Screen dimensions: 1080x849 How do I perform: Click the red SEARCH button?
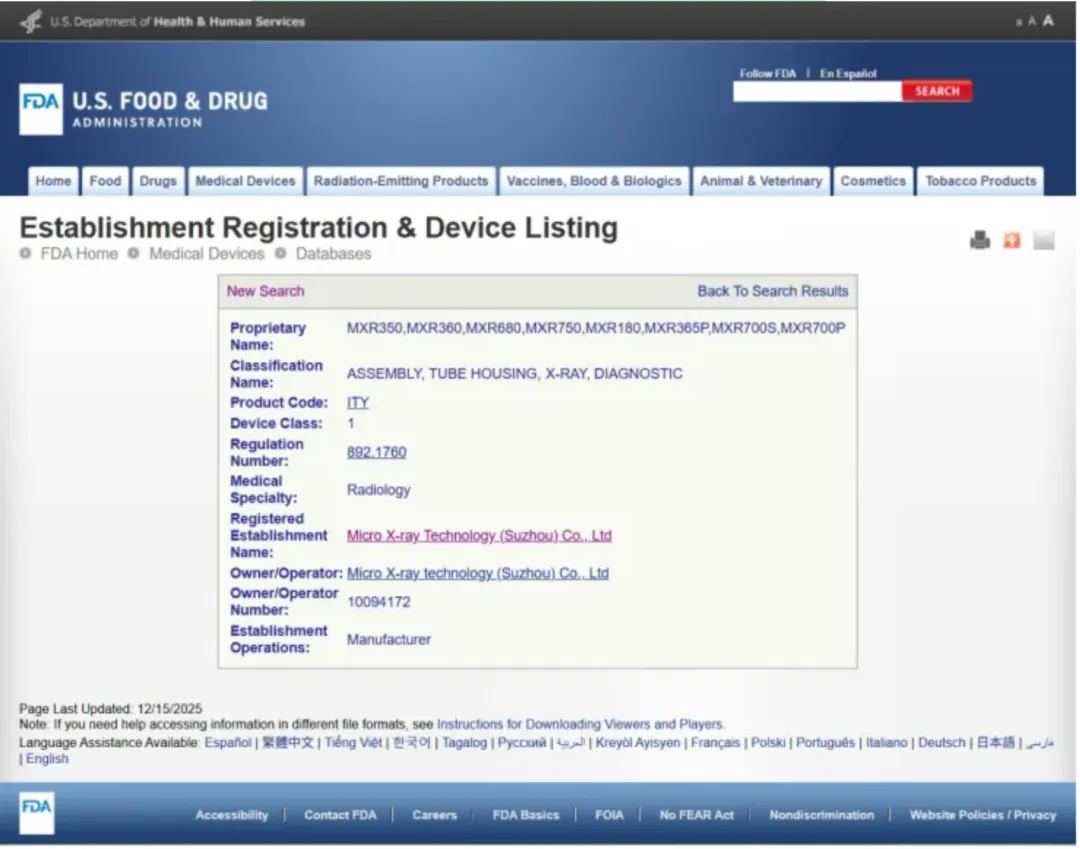click(x=936, y=91)
